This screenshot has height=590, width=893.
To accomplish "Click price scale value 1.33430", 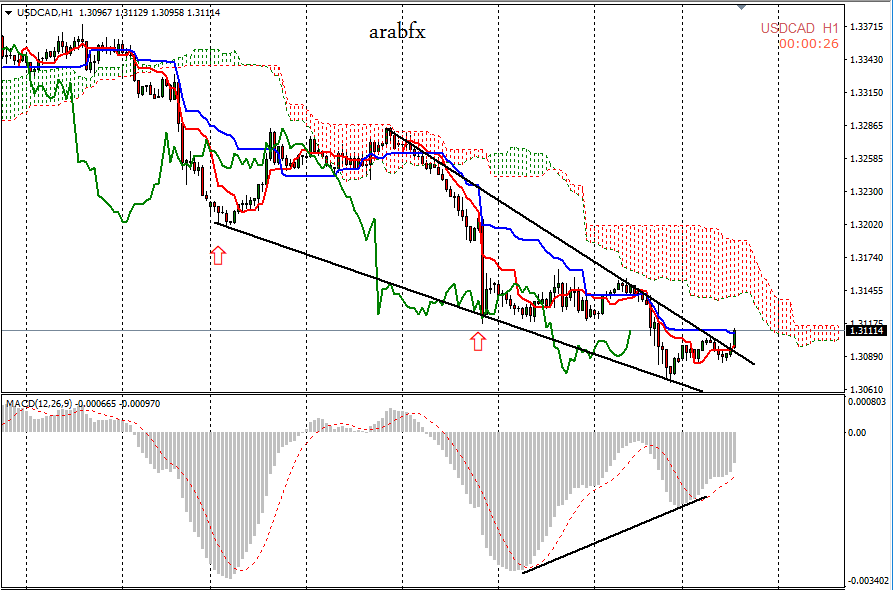I will click(x=866, y=59).
